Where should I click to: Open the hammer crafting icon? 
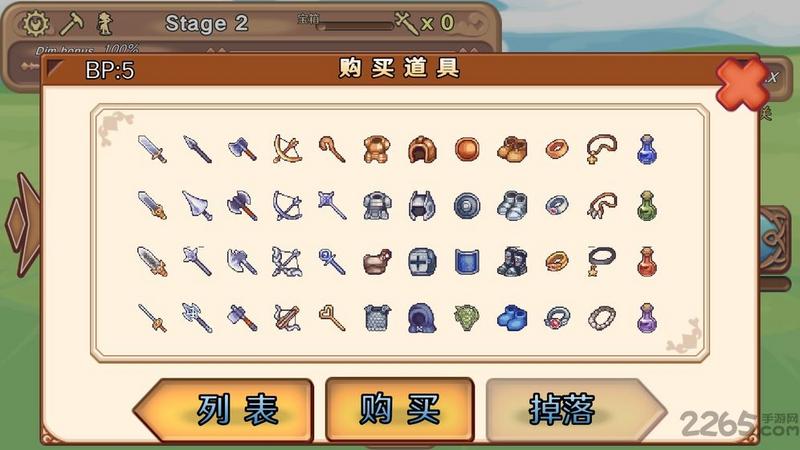tap(72, 24)
